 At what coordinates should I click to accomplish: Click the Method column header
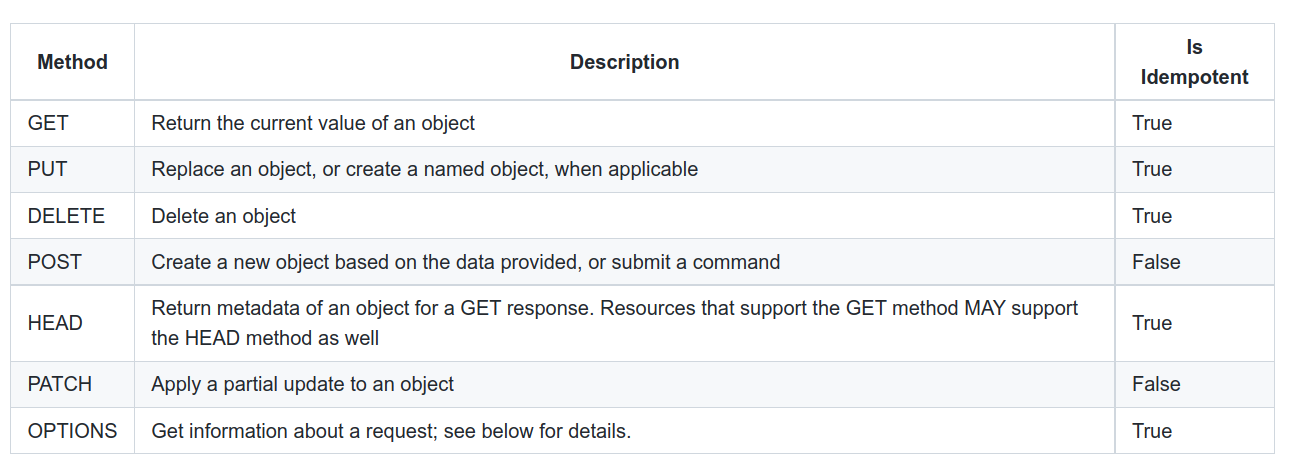pyautogui.click(x=72, y=62)
